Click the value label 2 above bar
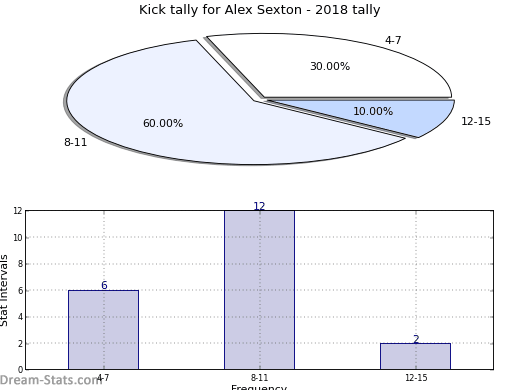 pyautogui.click(x=416, y=339)
